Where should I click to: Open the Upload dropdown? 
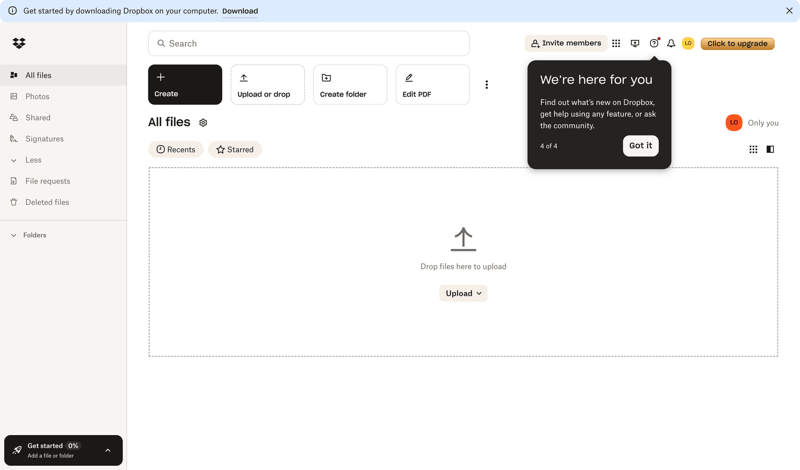463,293
